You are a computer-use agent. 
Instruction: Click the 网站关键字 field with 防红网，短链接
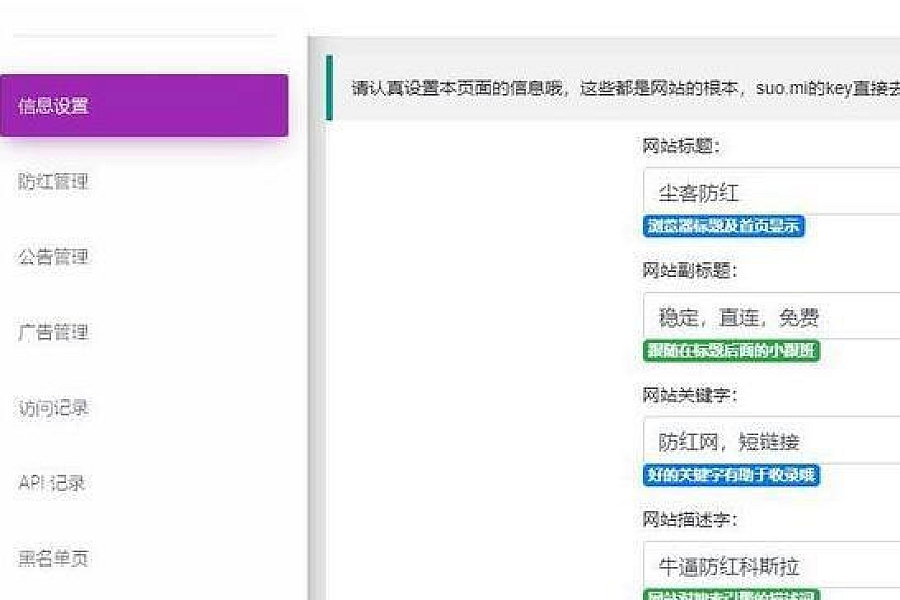pyautogui.click(x=770, y=441)
